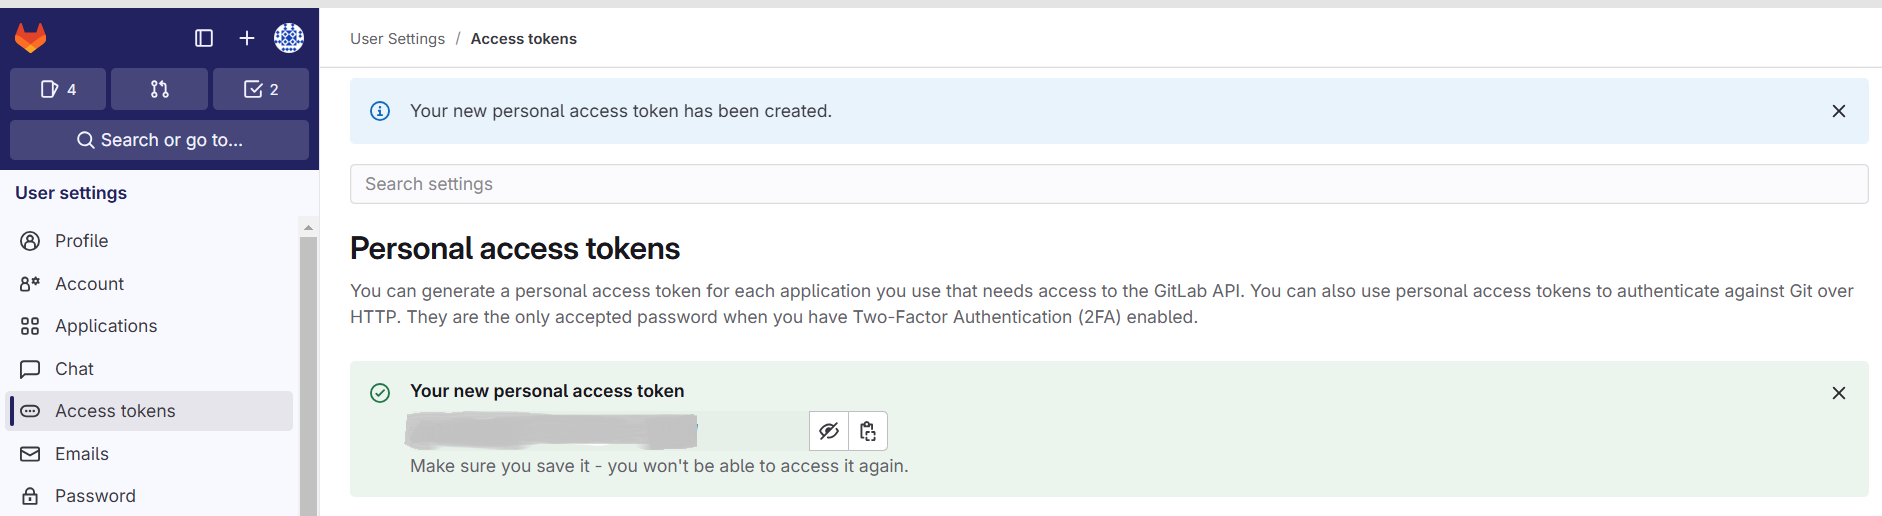Open Profile in user settings
Image resolution: width=1882 pixels, height=516 pixels.
pyautogui.click(x=82, y=241)
